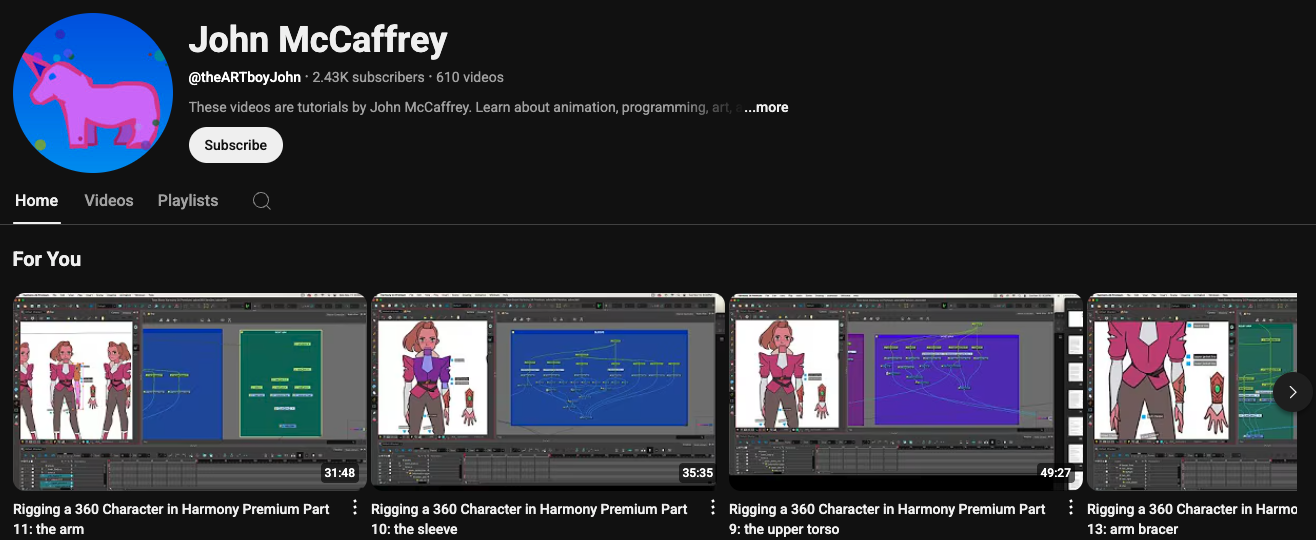The height and width of the screenshot is (540, 1316).
Task: Open the channel search magnifier icon
Action: point(262,201)
